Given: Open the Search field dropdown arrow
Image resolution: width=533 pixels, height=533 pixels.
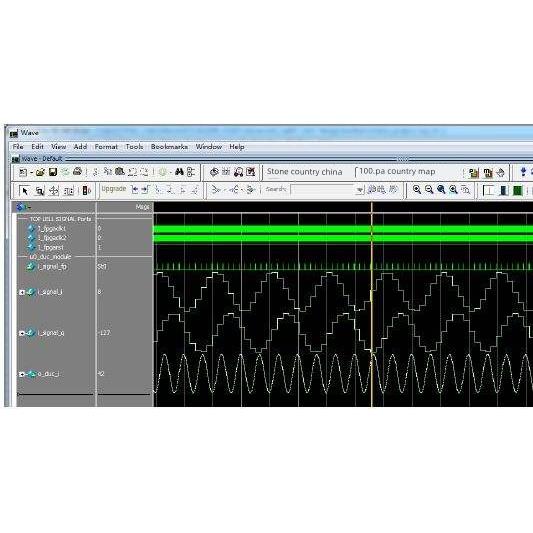Looking at the screenshot, I should tap(359, 190).
